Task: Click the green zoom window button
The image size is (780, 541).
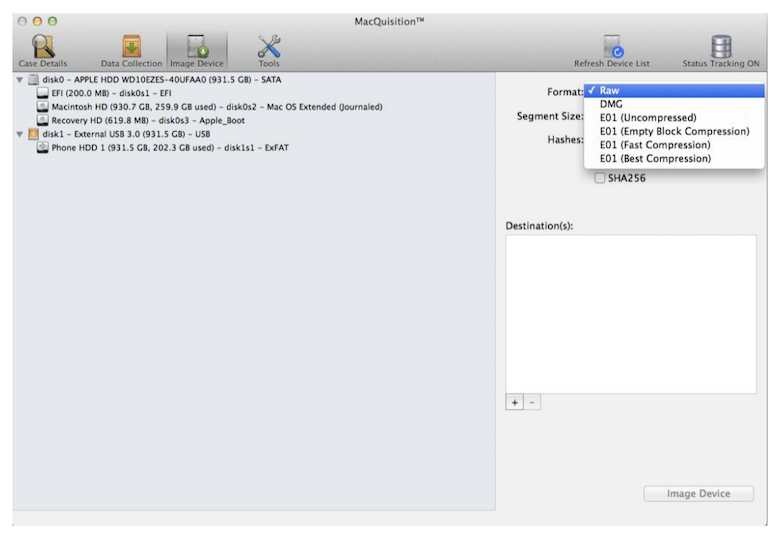Action: 52,21
